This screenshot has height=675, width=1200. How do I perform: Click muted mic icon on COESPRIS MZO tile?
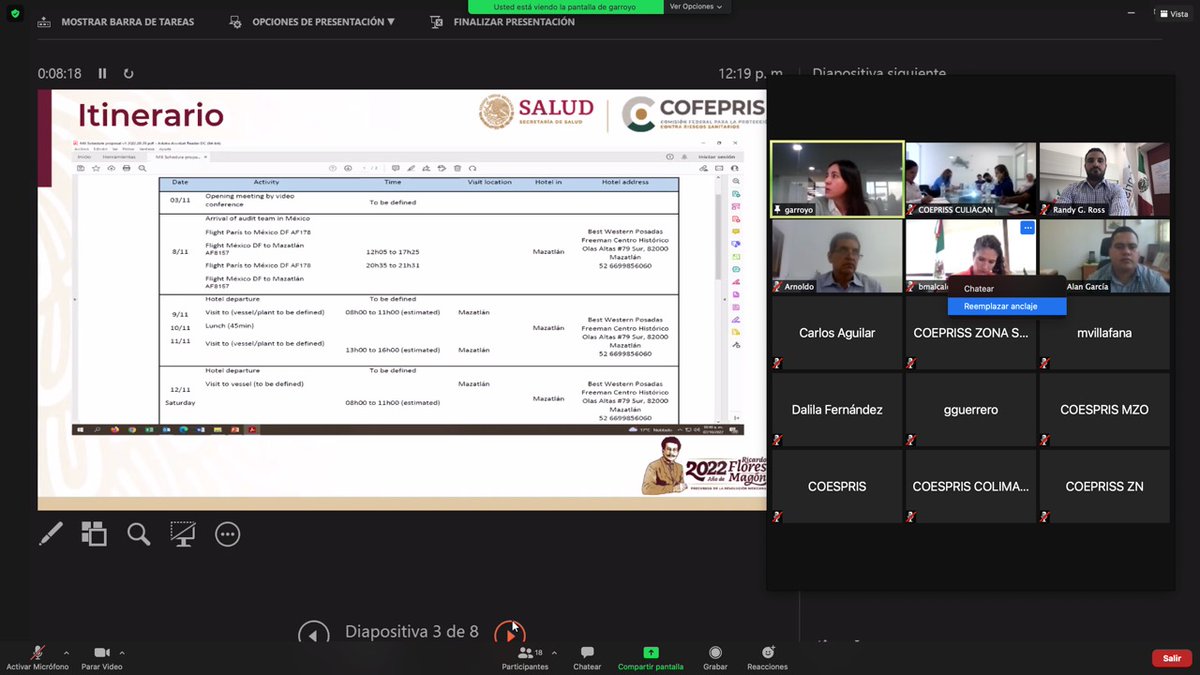[1044, 440]
